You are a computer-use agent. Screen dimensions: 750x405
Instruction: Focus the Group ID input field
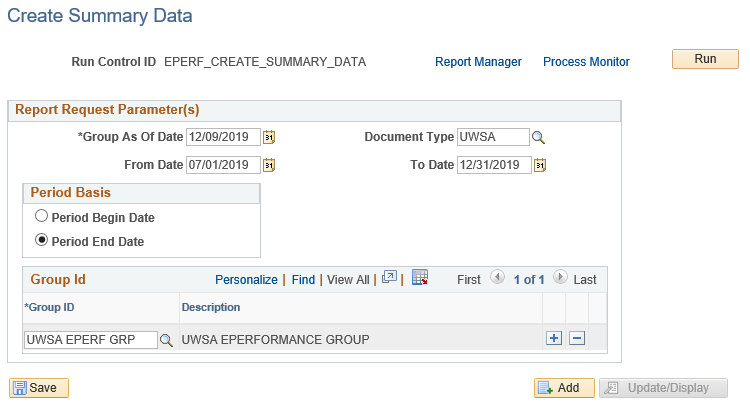[91, 340]
